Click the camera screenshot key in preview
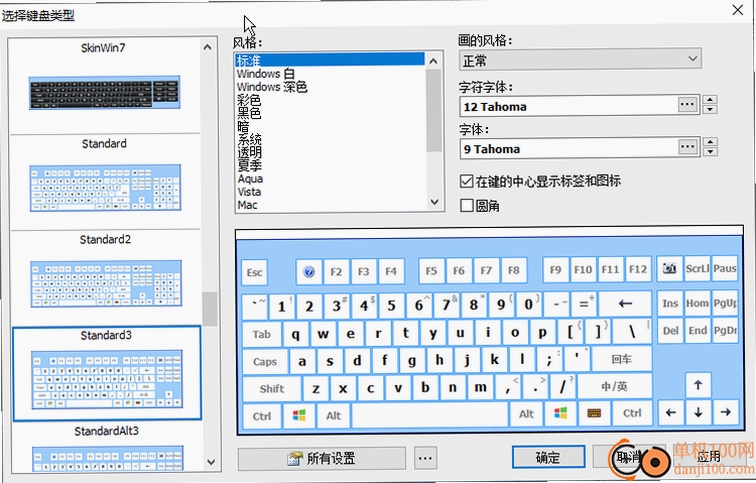Screen dimensions: 756x483 [x=669, y=268]
